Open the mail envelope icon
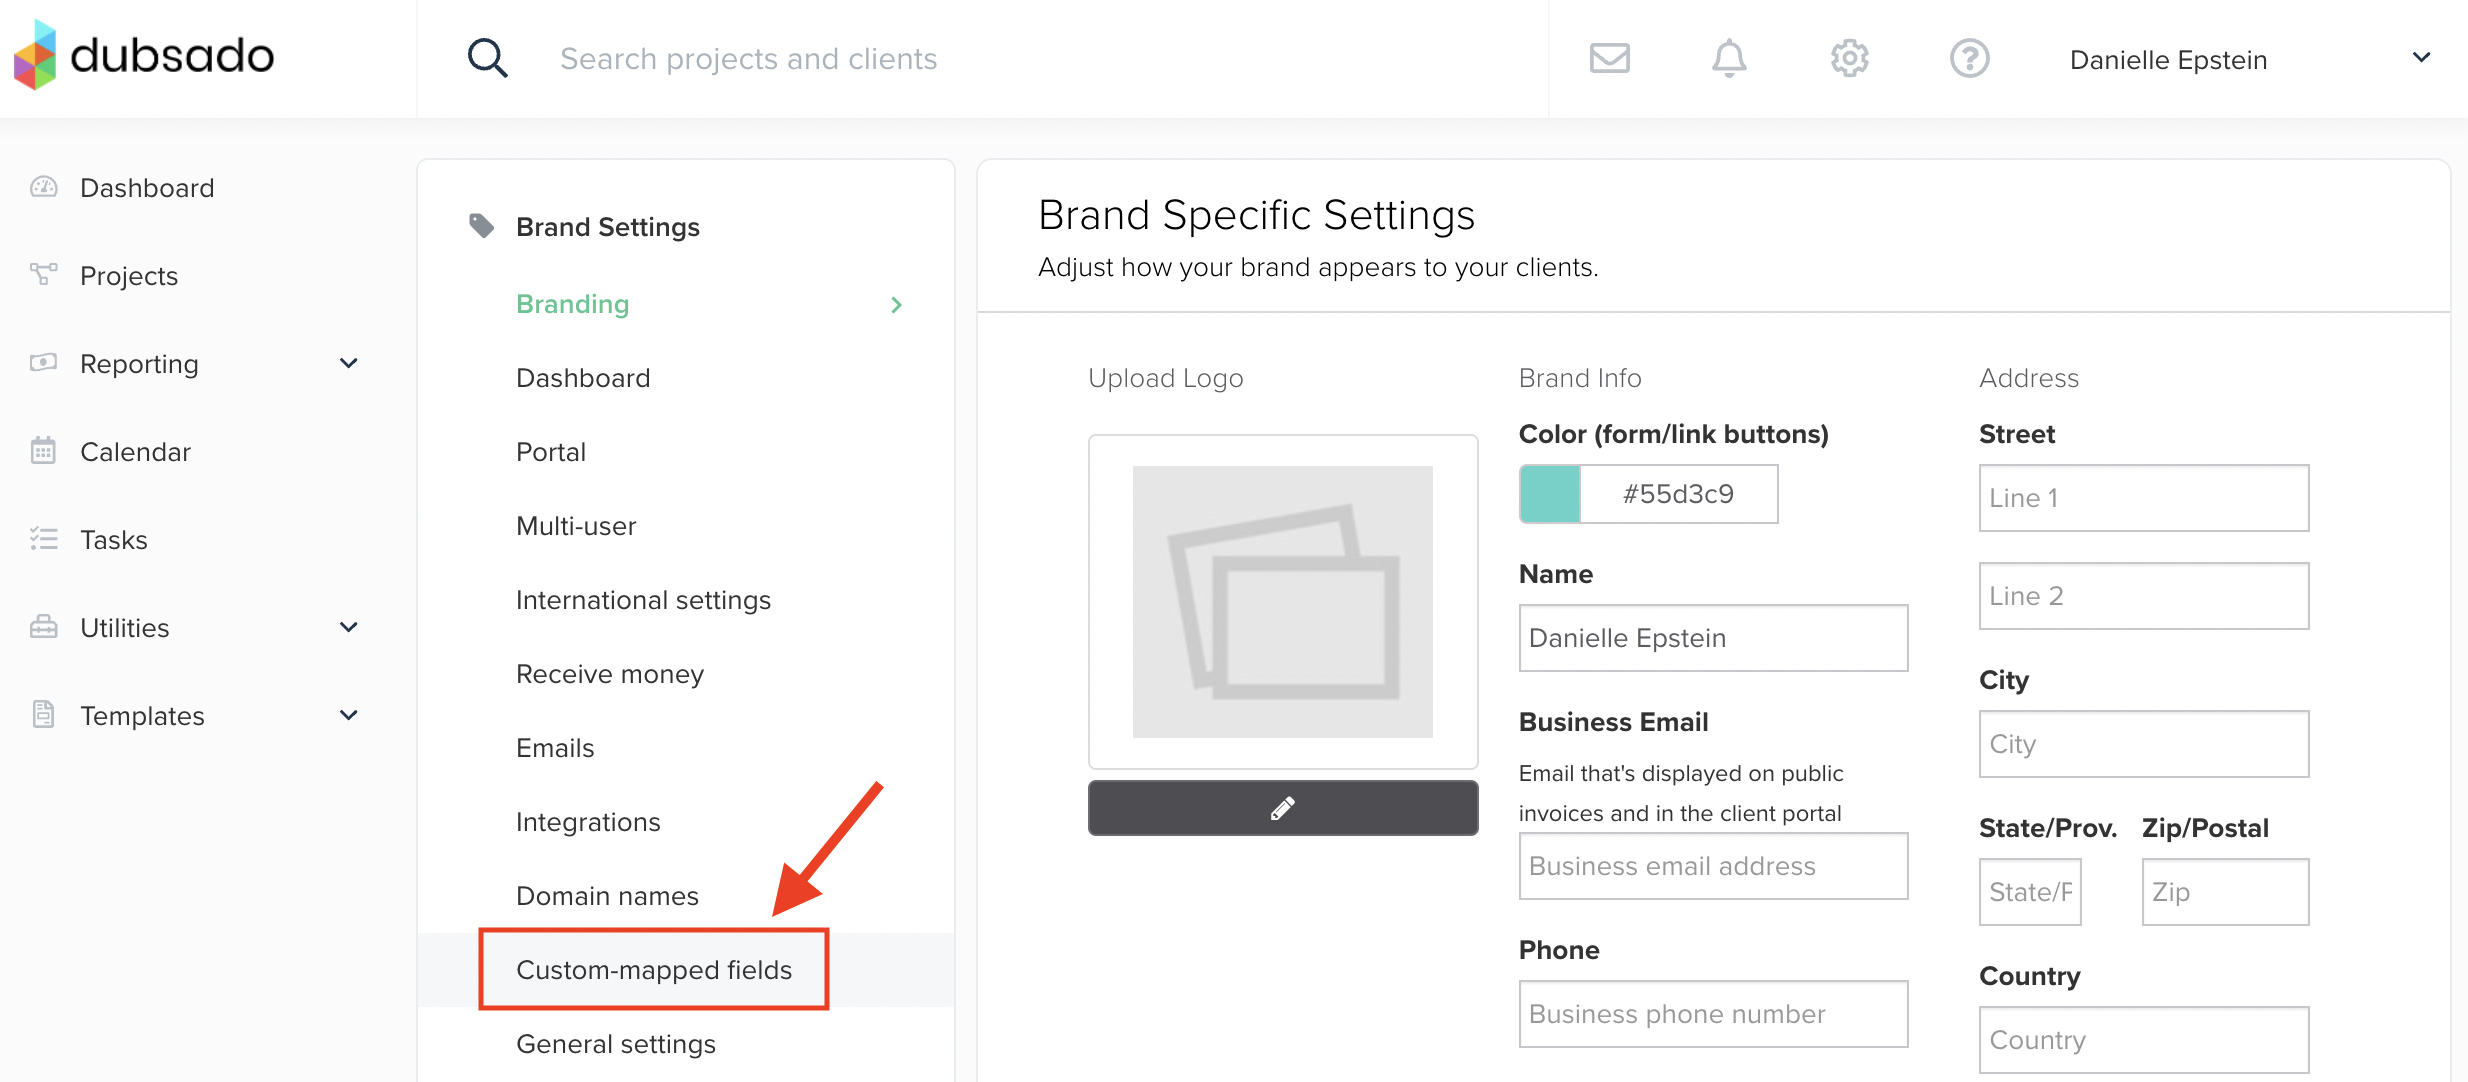Viewport: 2468px width, 1082px height. click(x=1609, y=58)
